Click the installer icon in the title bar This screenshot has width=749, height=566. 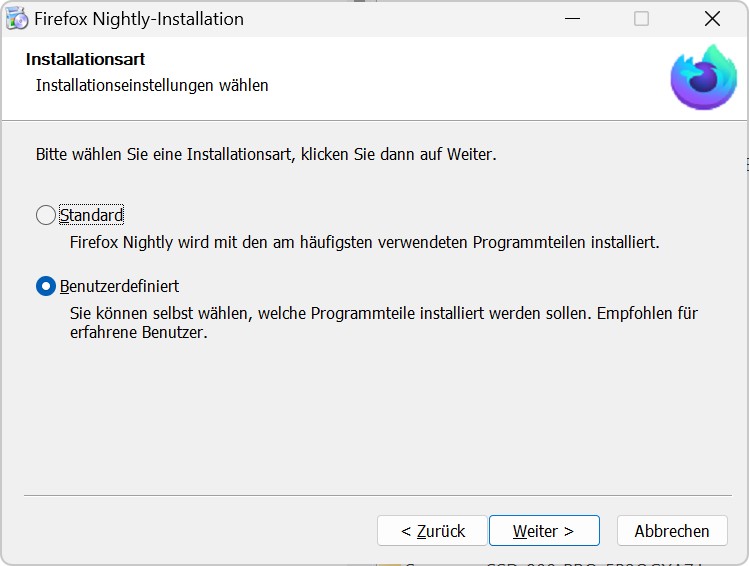click(17, 19)
